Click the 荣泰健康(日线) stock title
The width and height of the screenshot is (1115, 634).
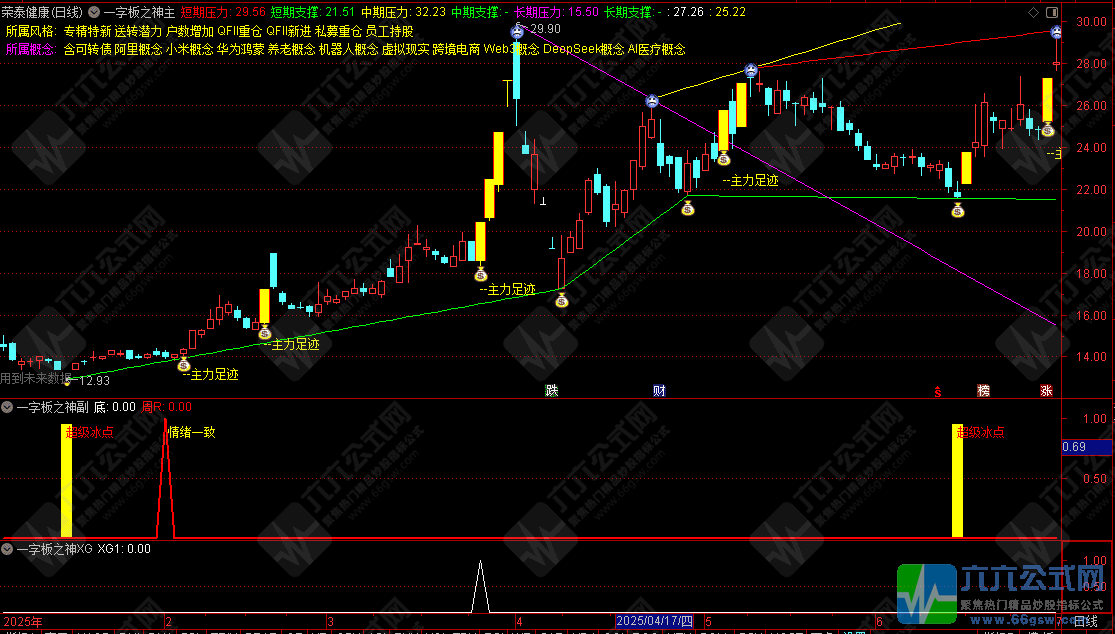(42, 12)
